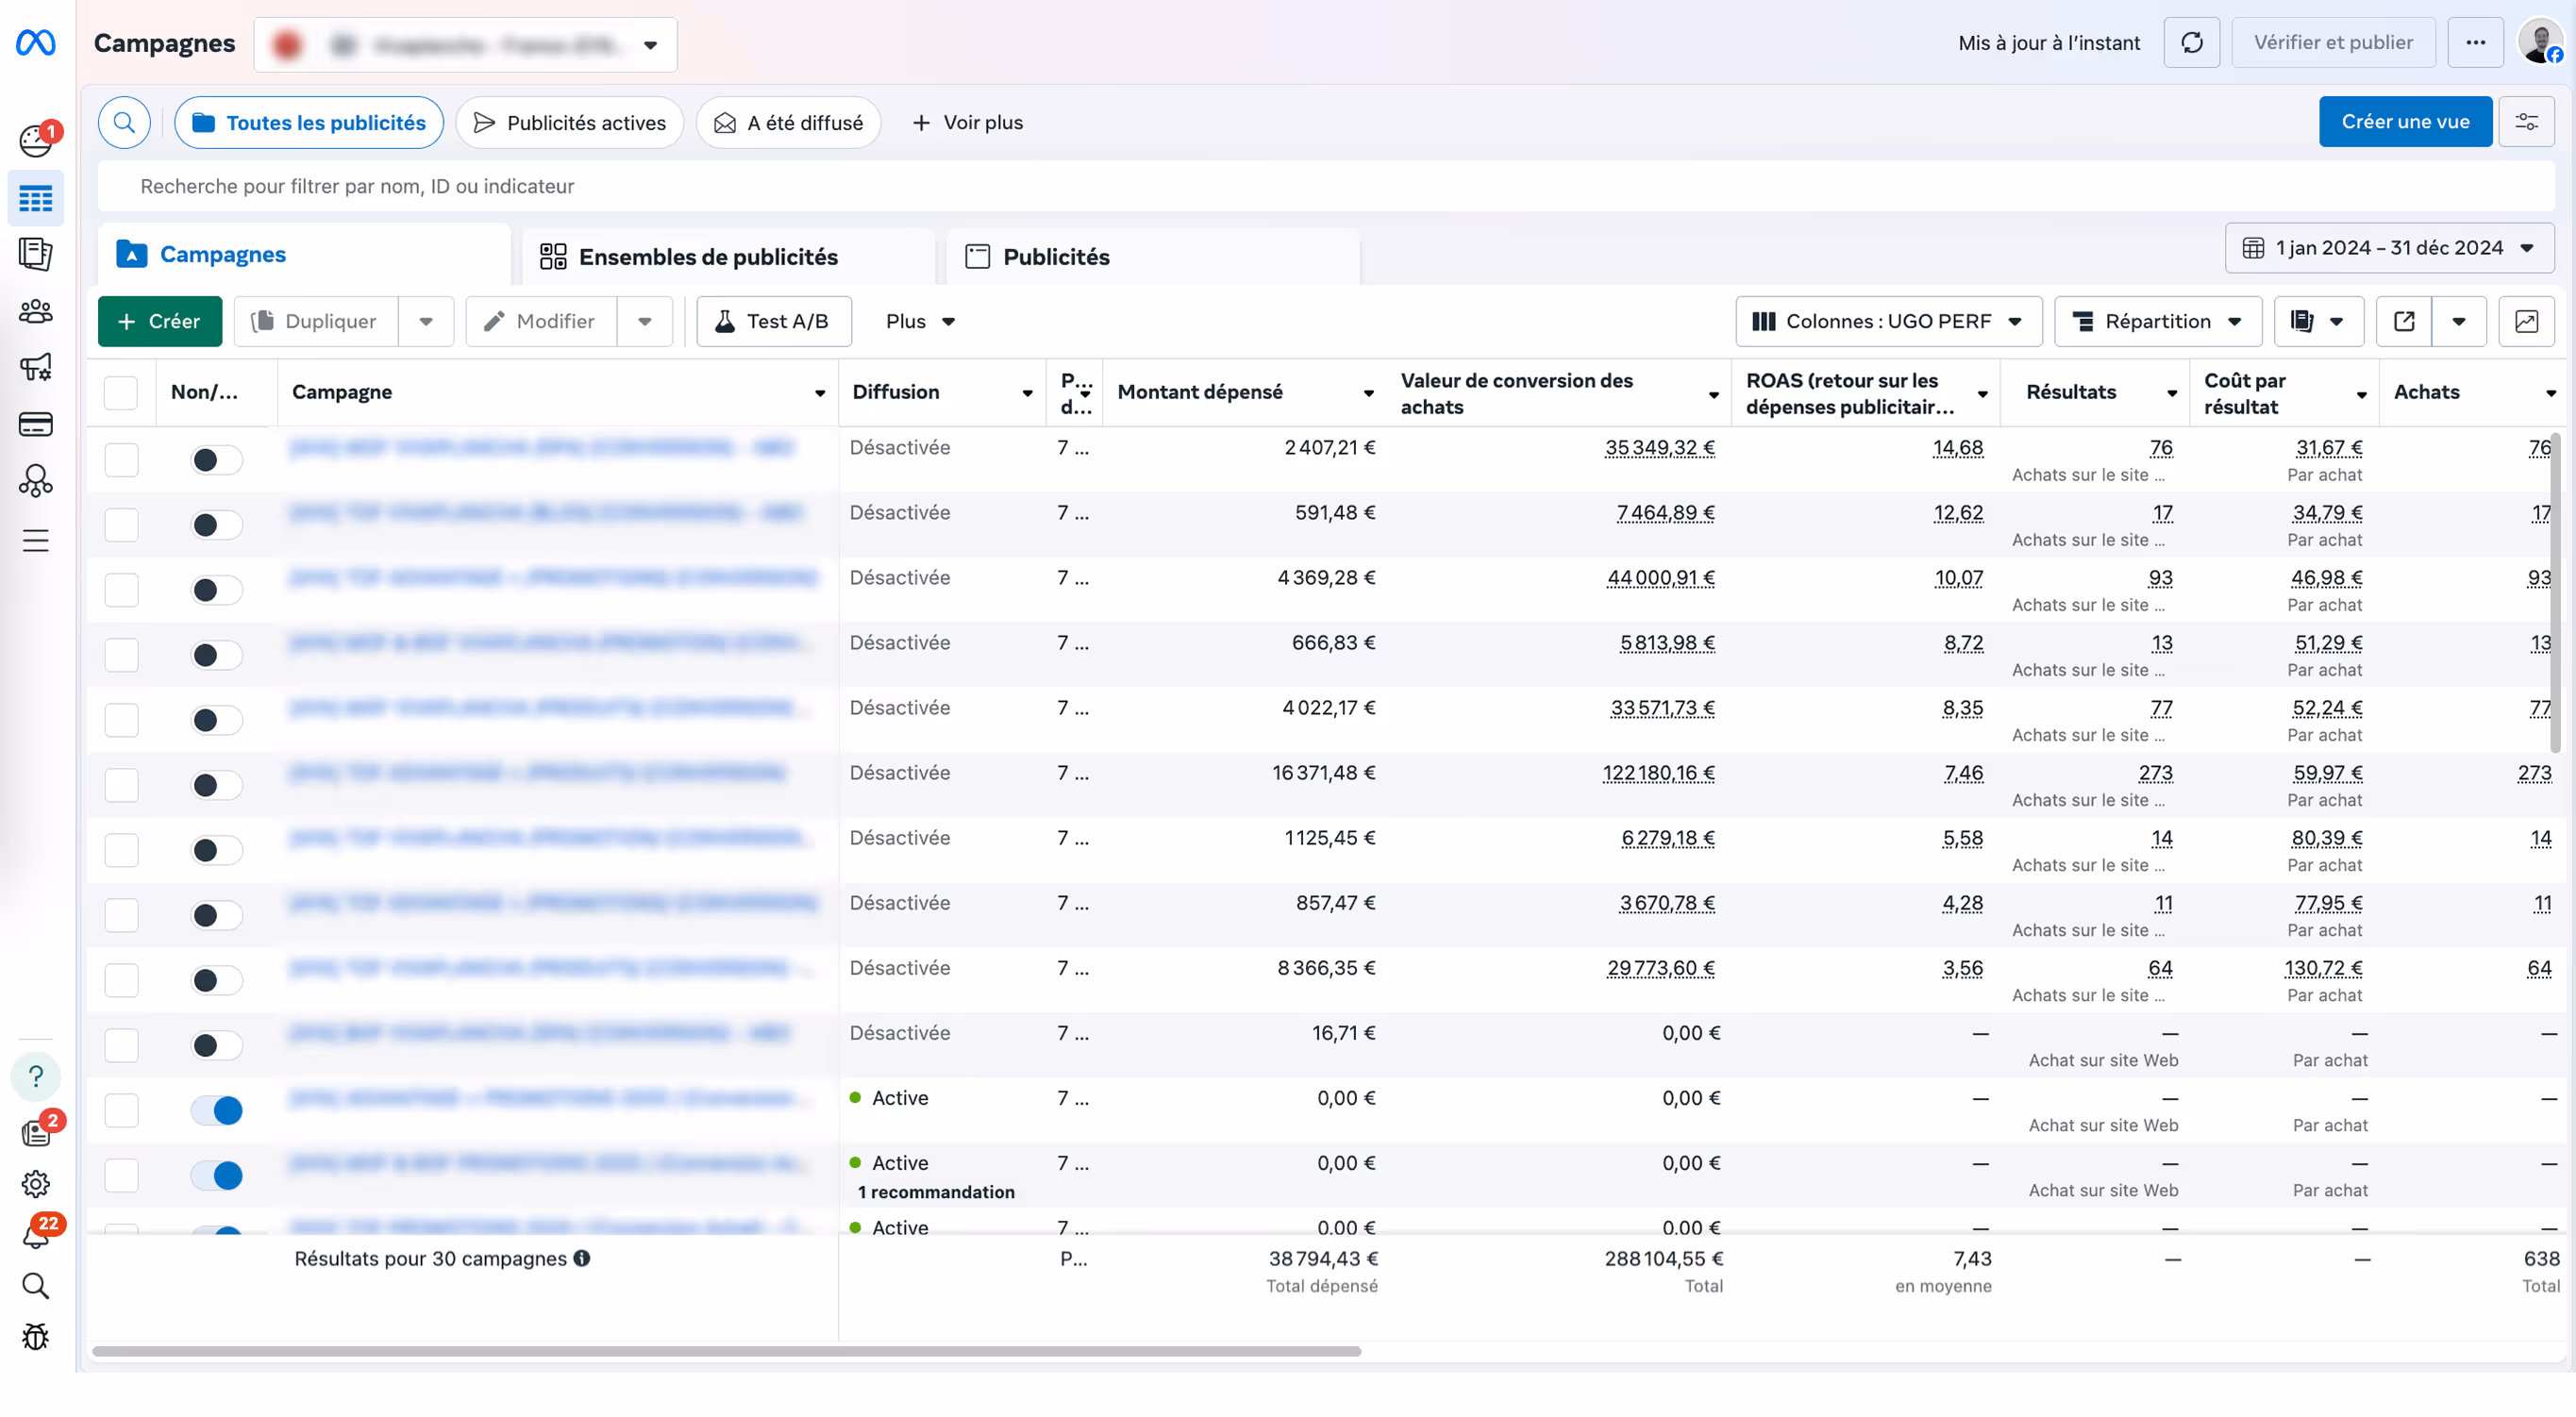Viewport: 2576px width, 1417px height.
Task: Click the export share icon button
Action: coord(2404,321)
